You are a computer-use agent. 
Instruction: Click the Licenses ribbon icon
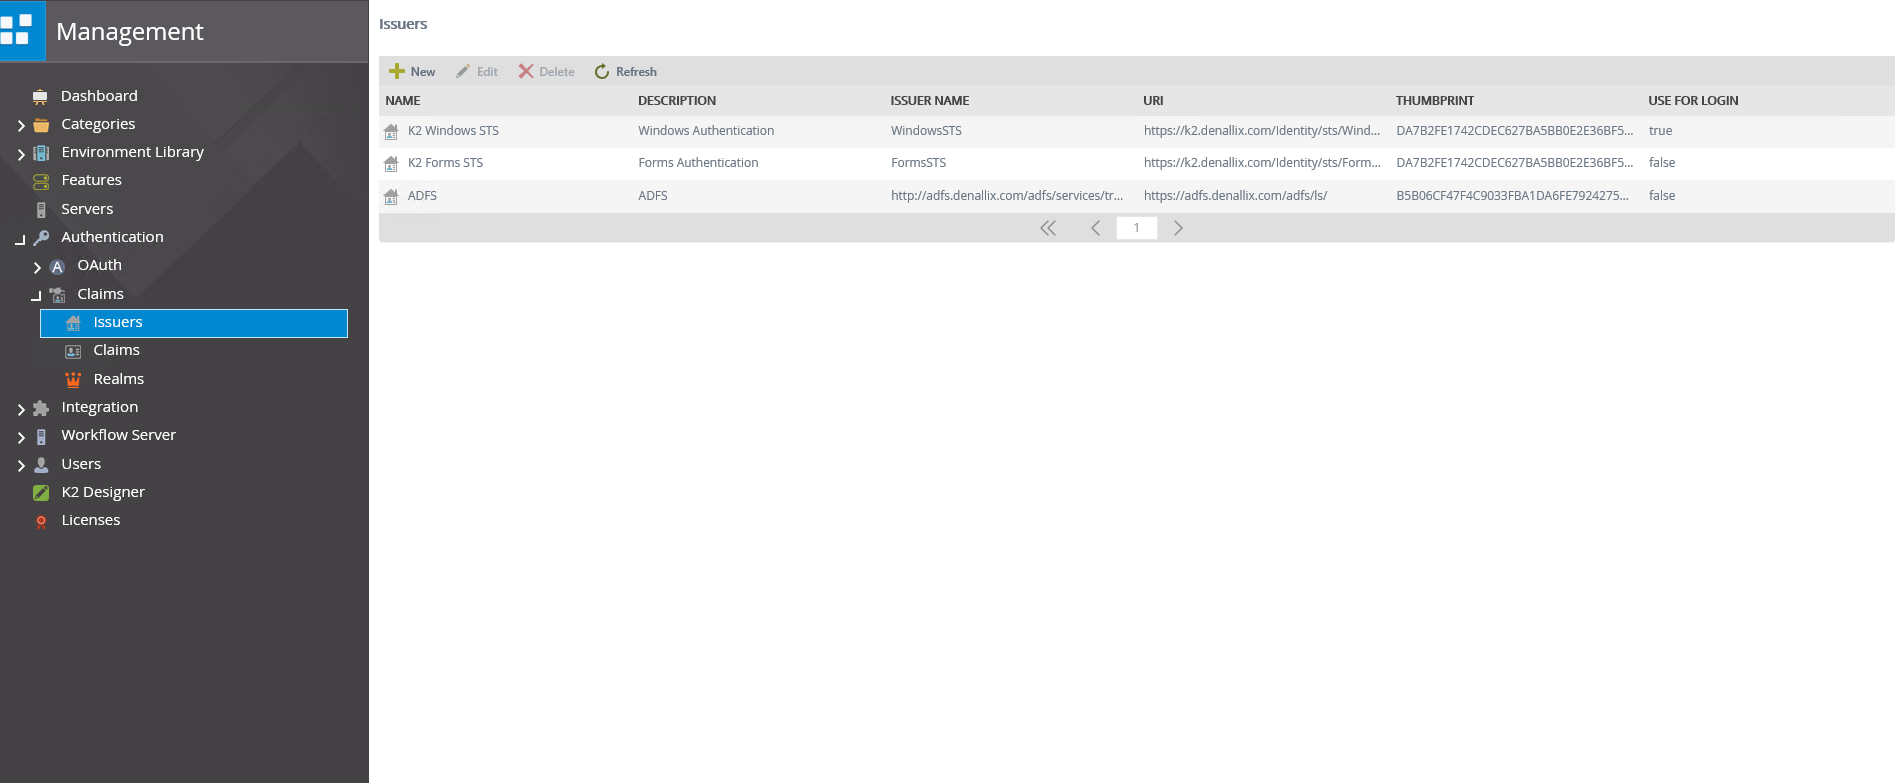(41, 521)
